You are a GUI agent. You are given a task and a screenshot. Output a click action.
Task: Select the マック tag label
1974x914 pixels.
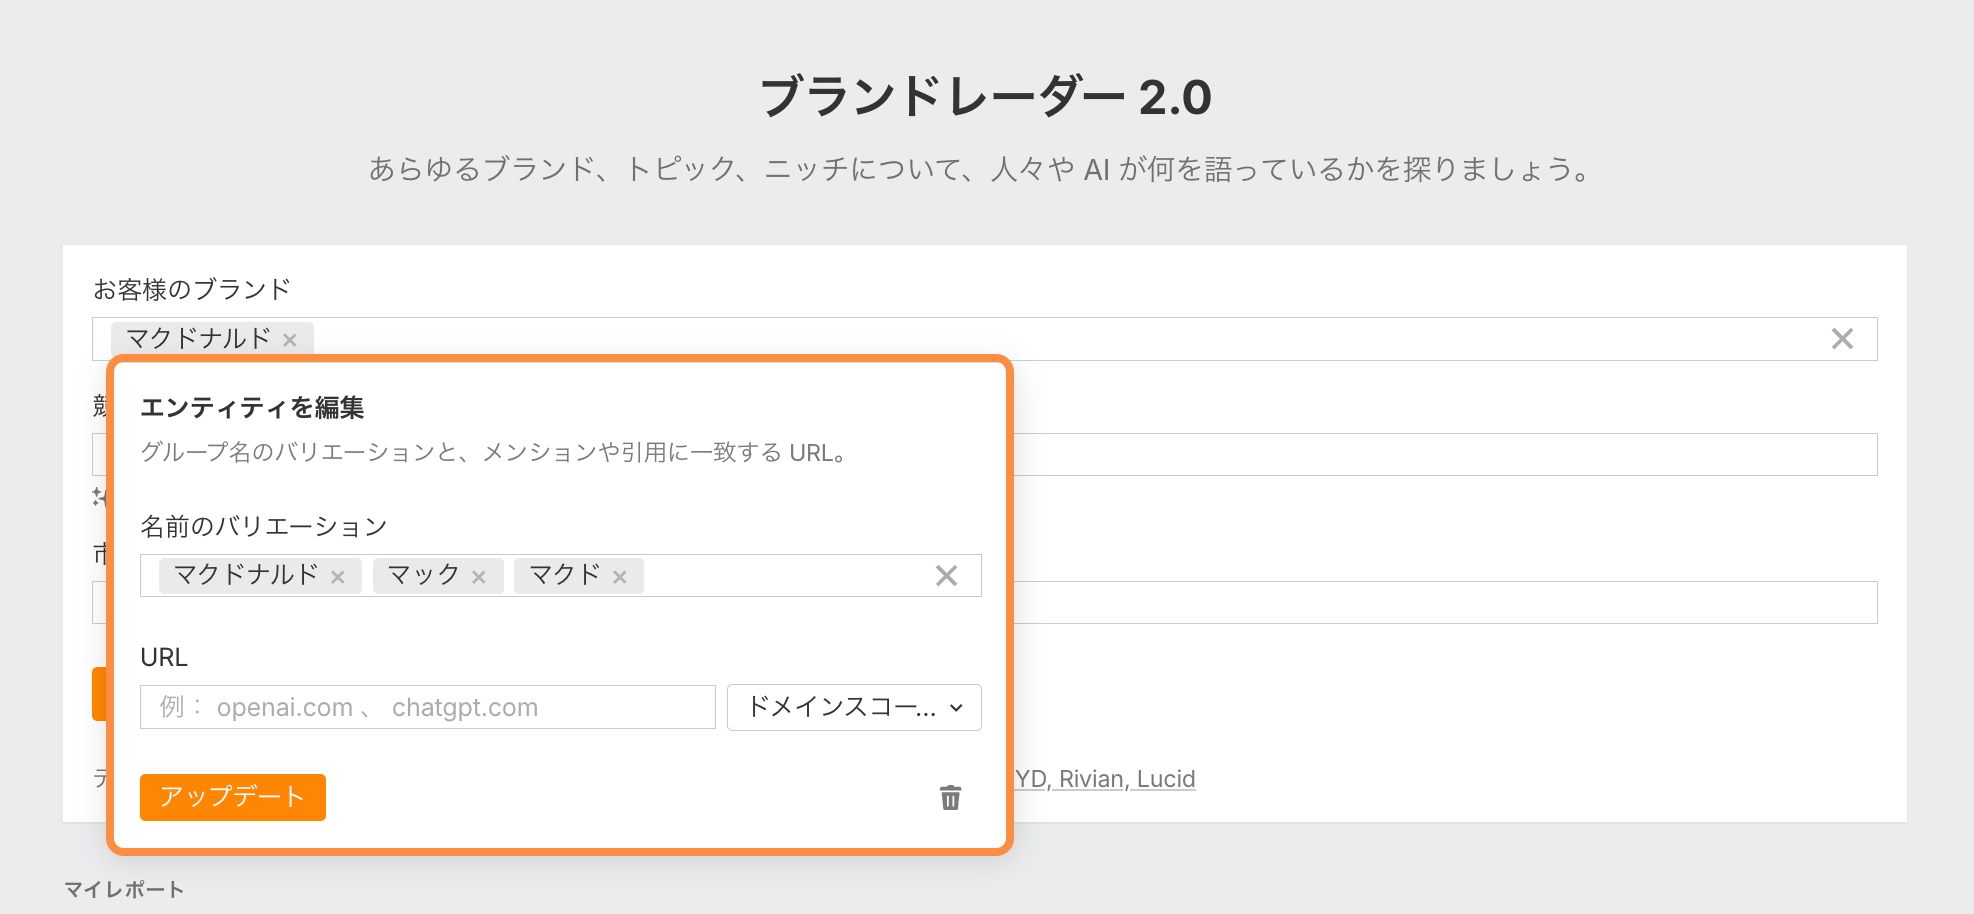point(423,575)
